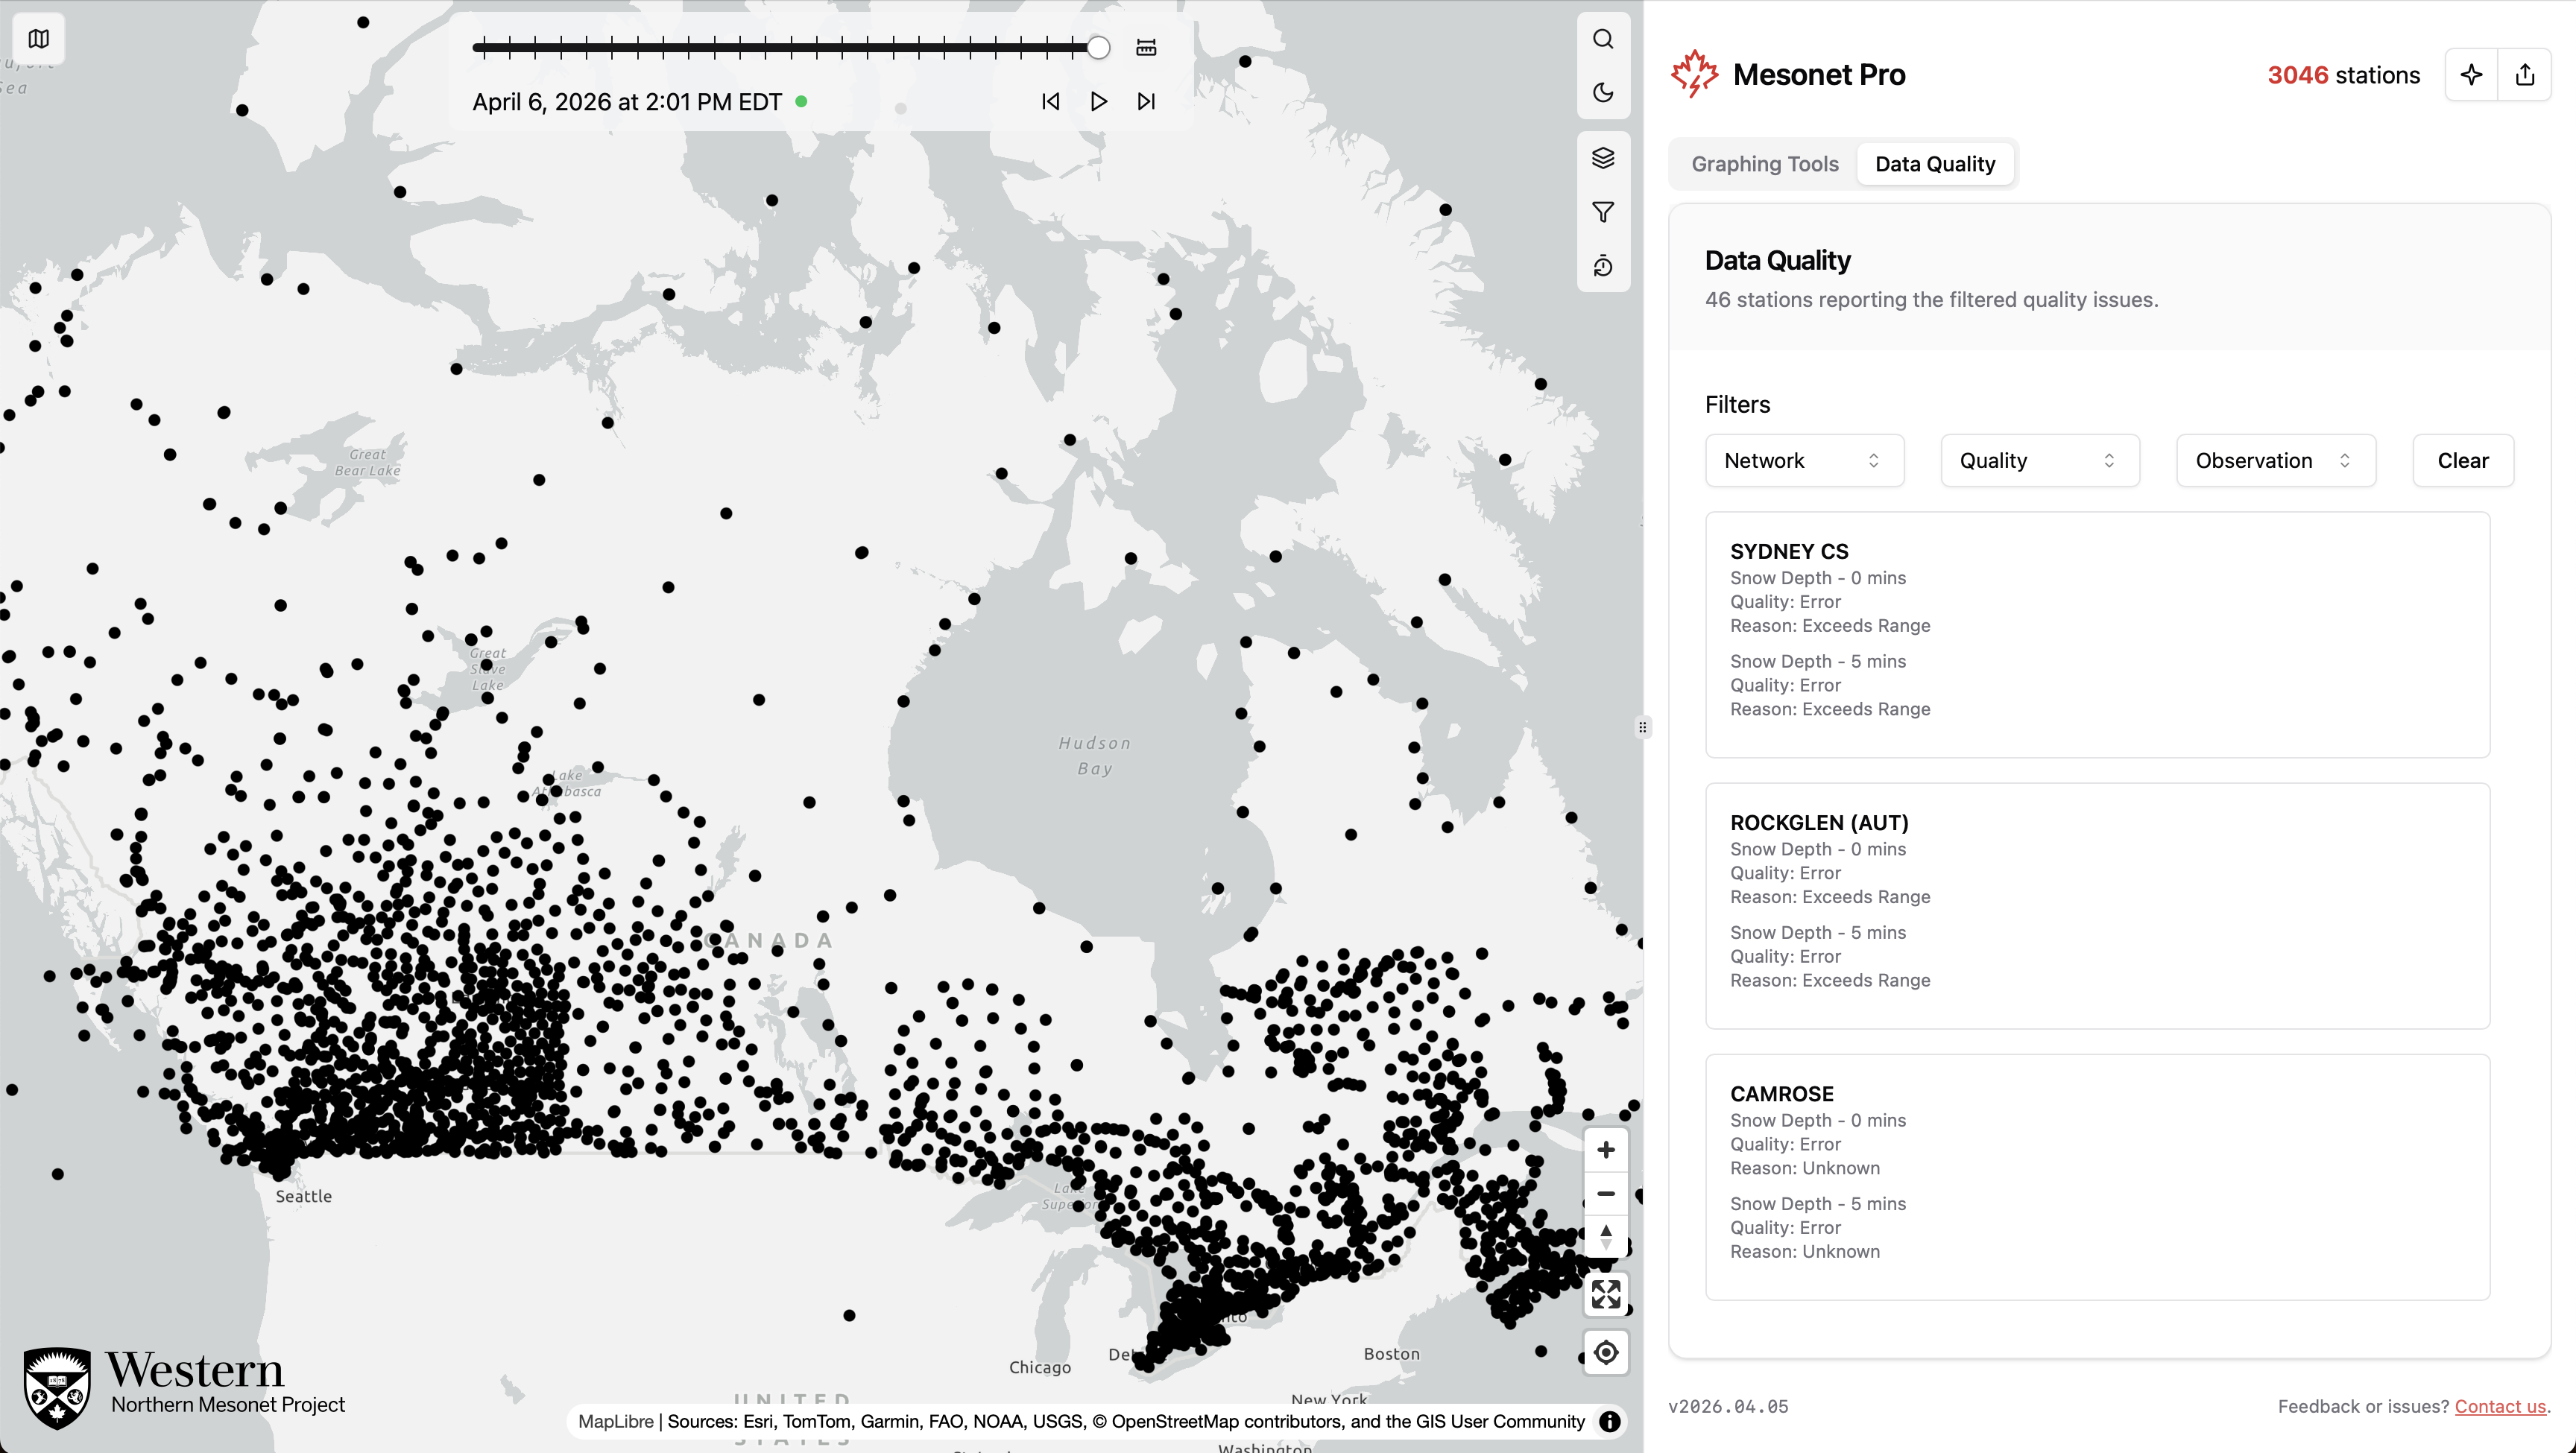Follow the Contact us link
This screenshot has width=2576, height=1453.
point(2499,1406)
